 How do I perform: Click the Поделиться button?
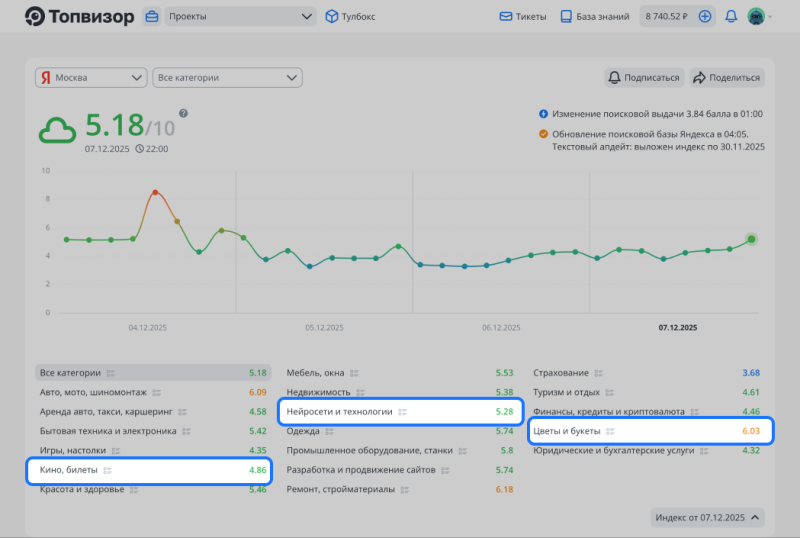click(727, 77)
